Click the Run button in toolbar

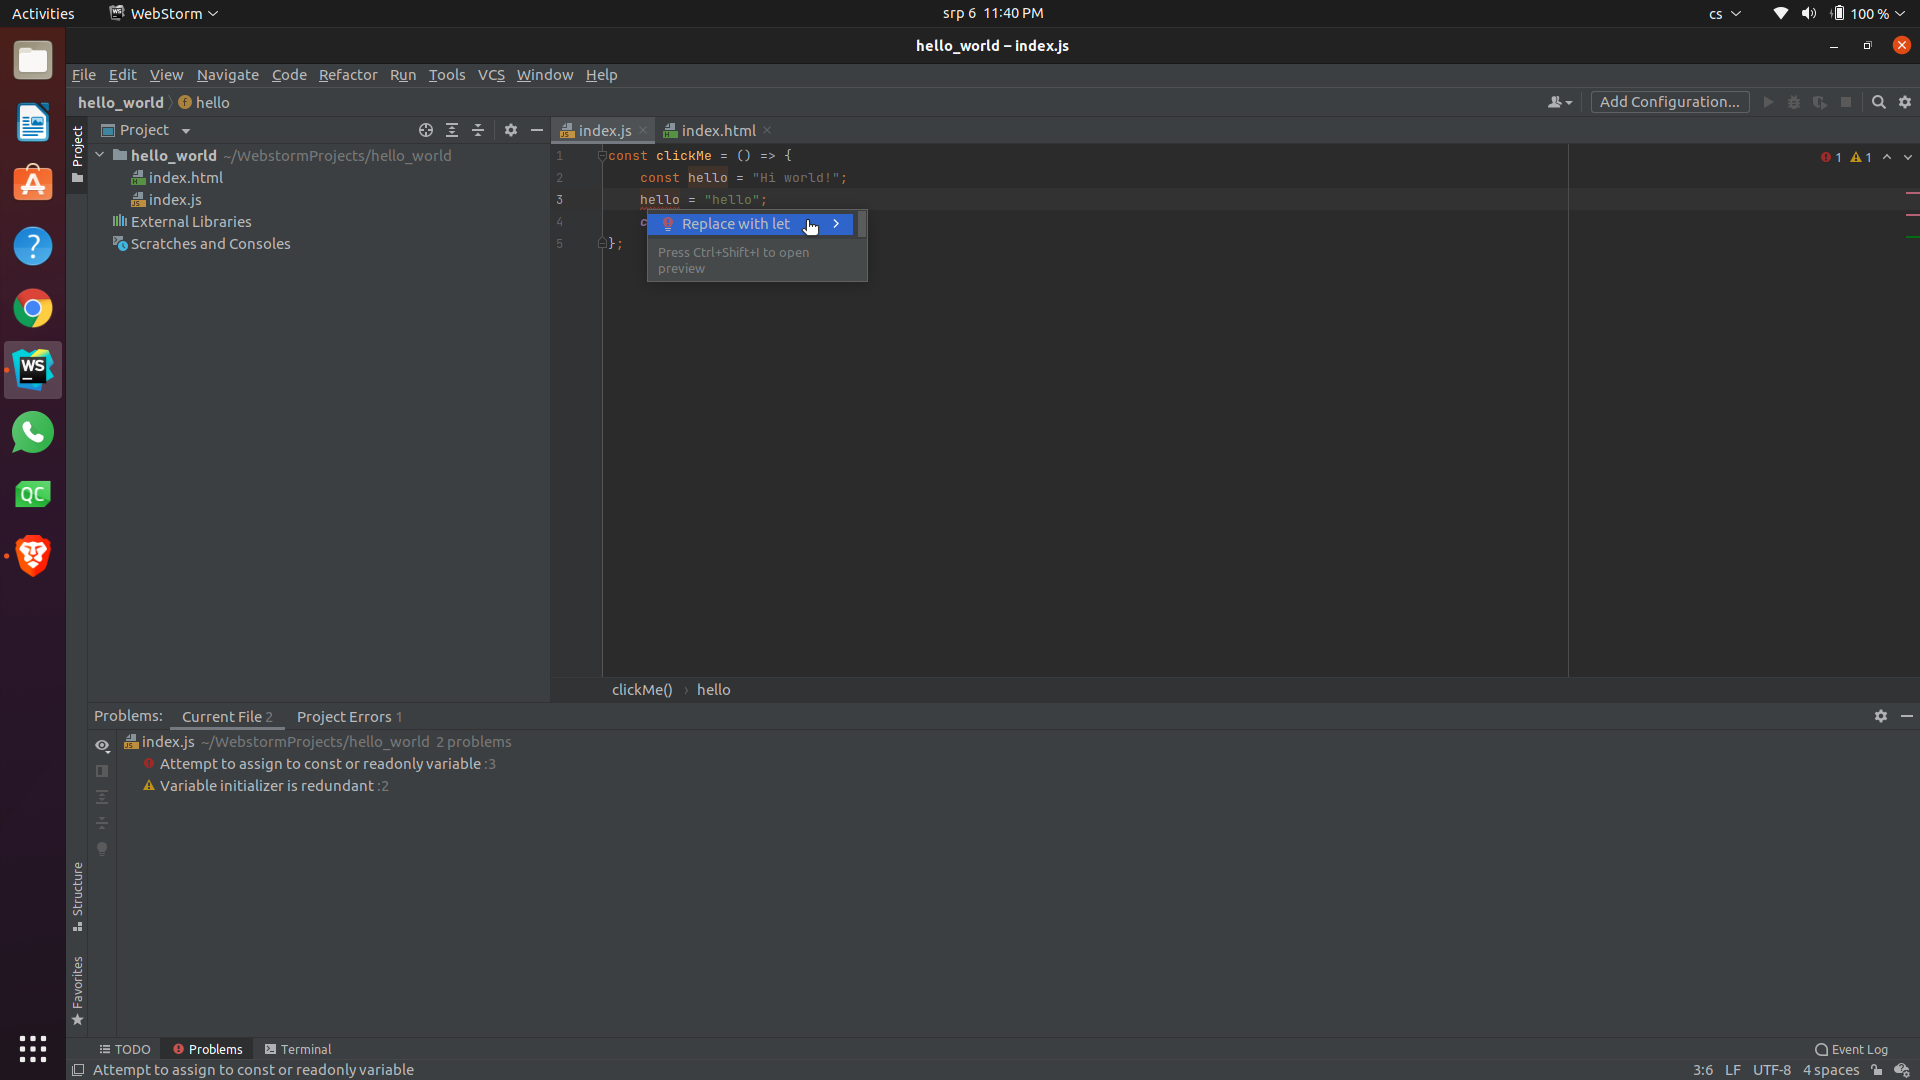[x=1768, y=103]
